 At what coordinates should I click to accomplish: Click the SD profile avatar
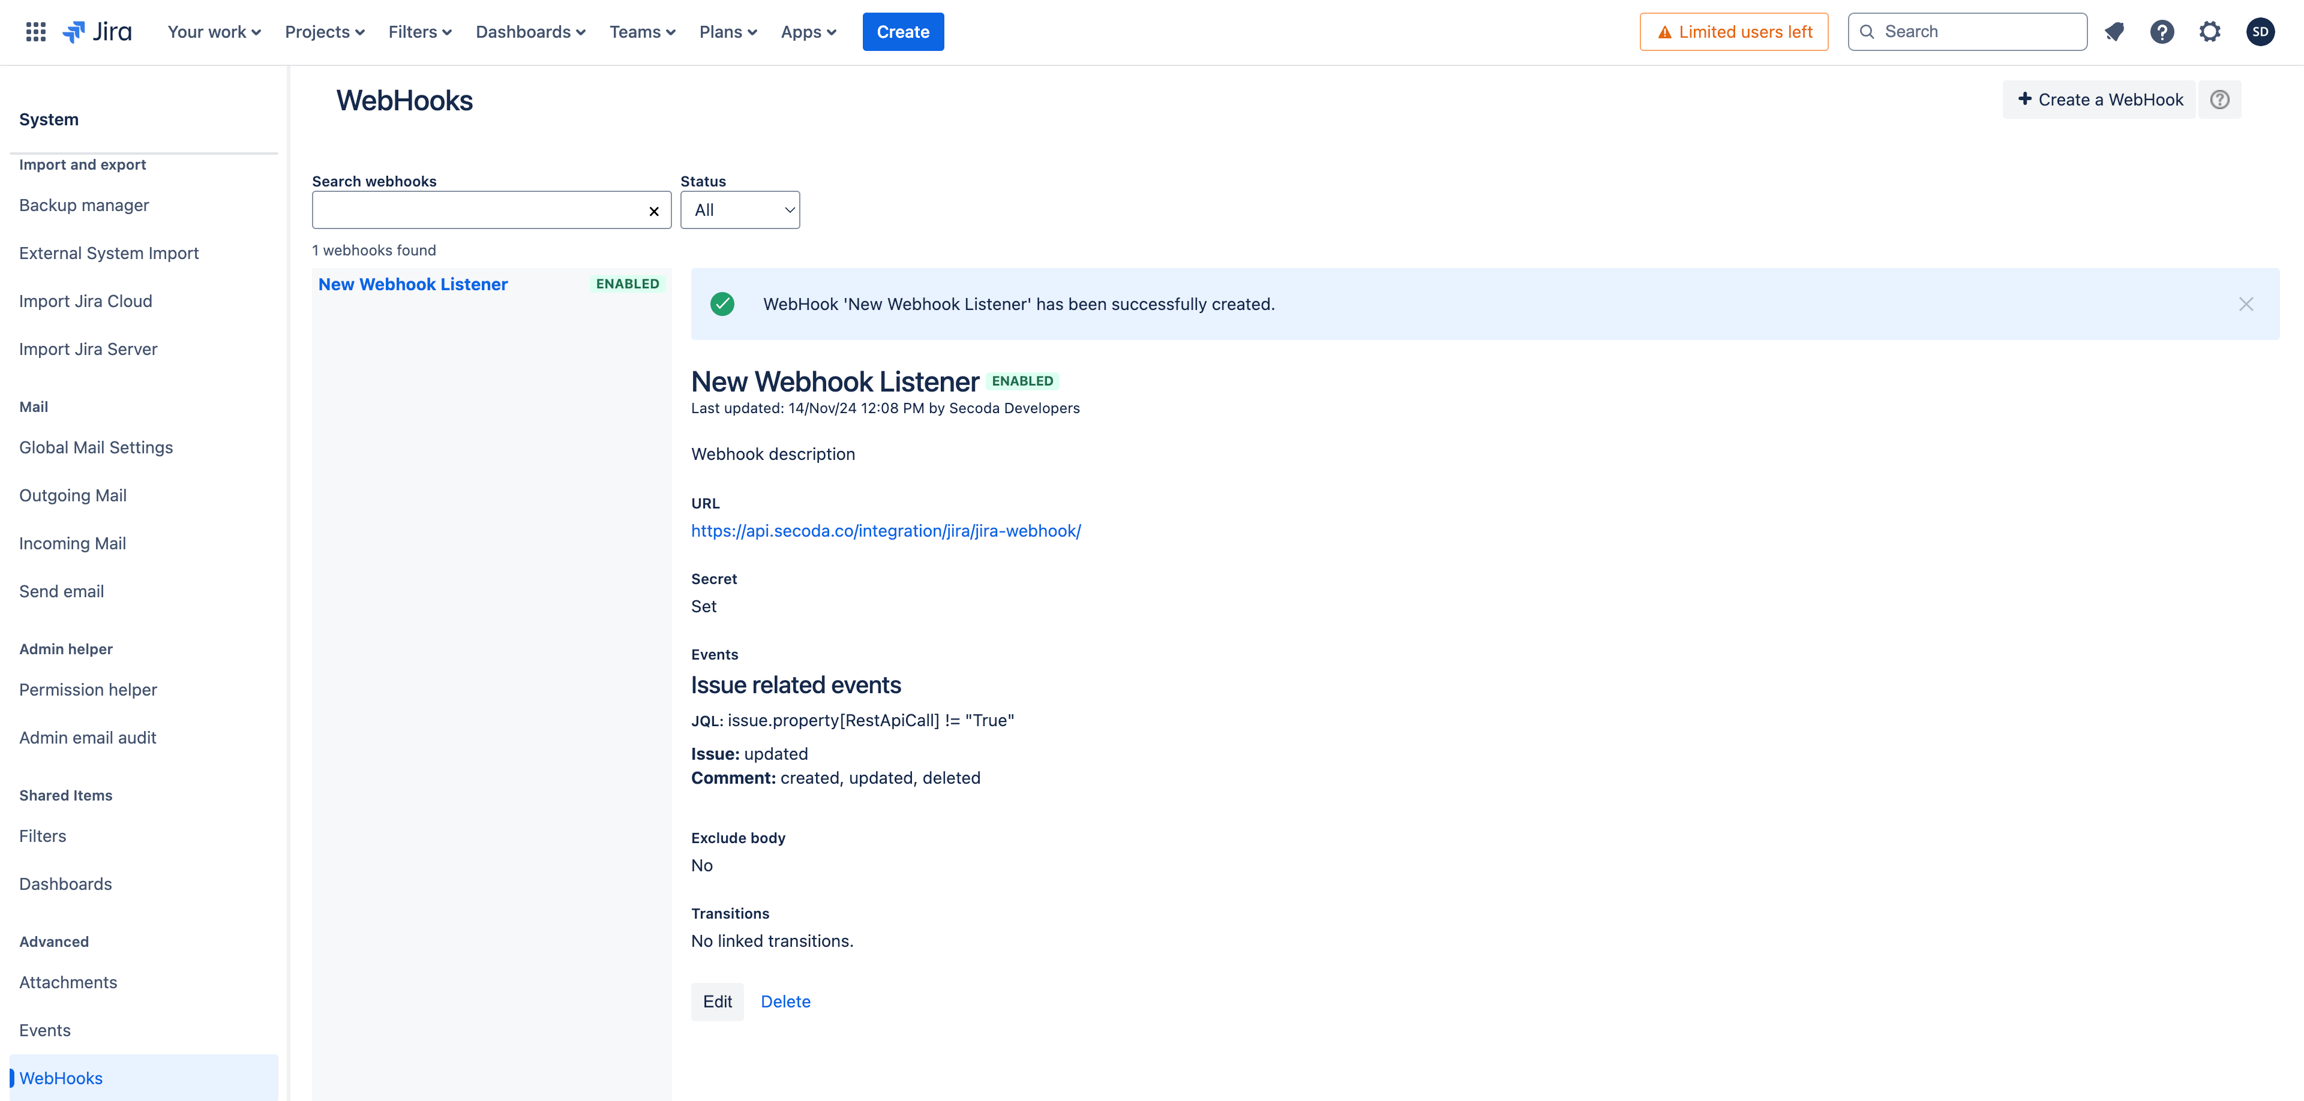coord(2260,32)
